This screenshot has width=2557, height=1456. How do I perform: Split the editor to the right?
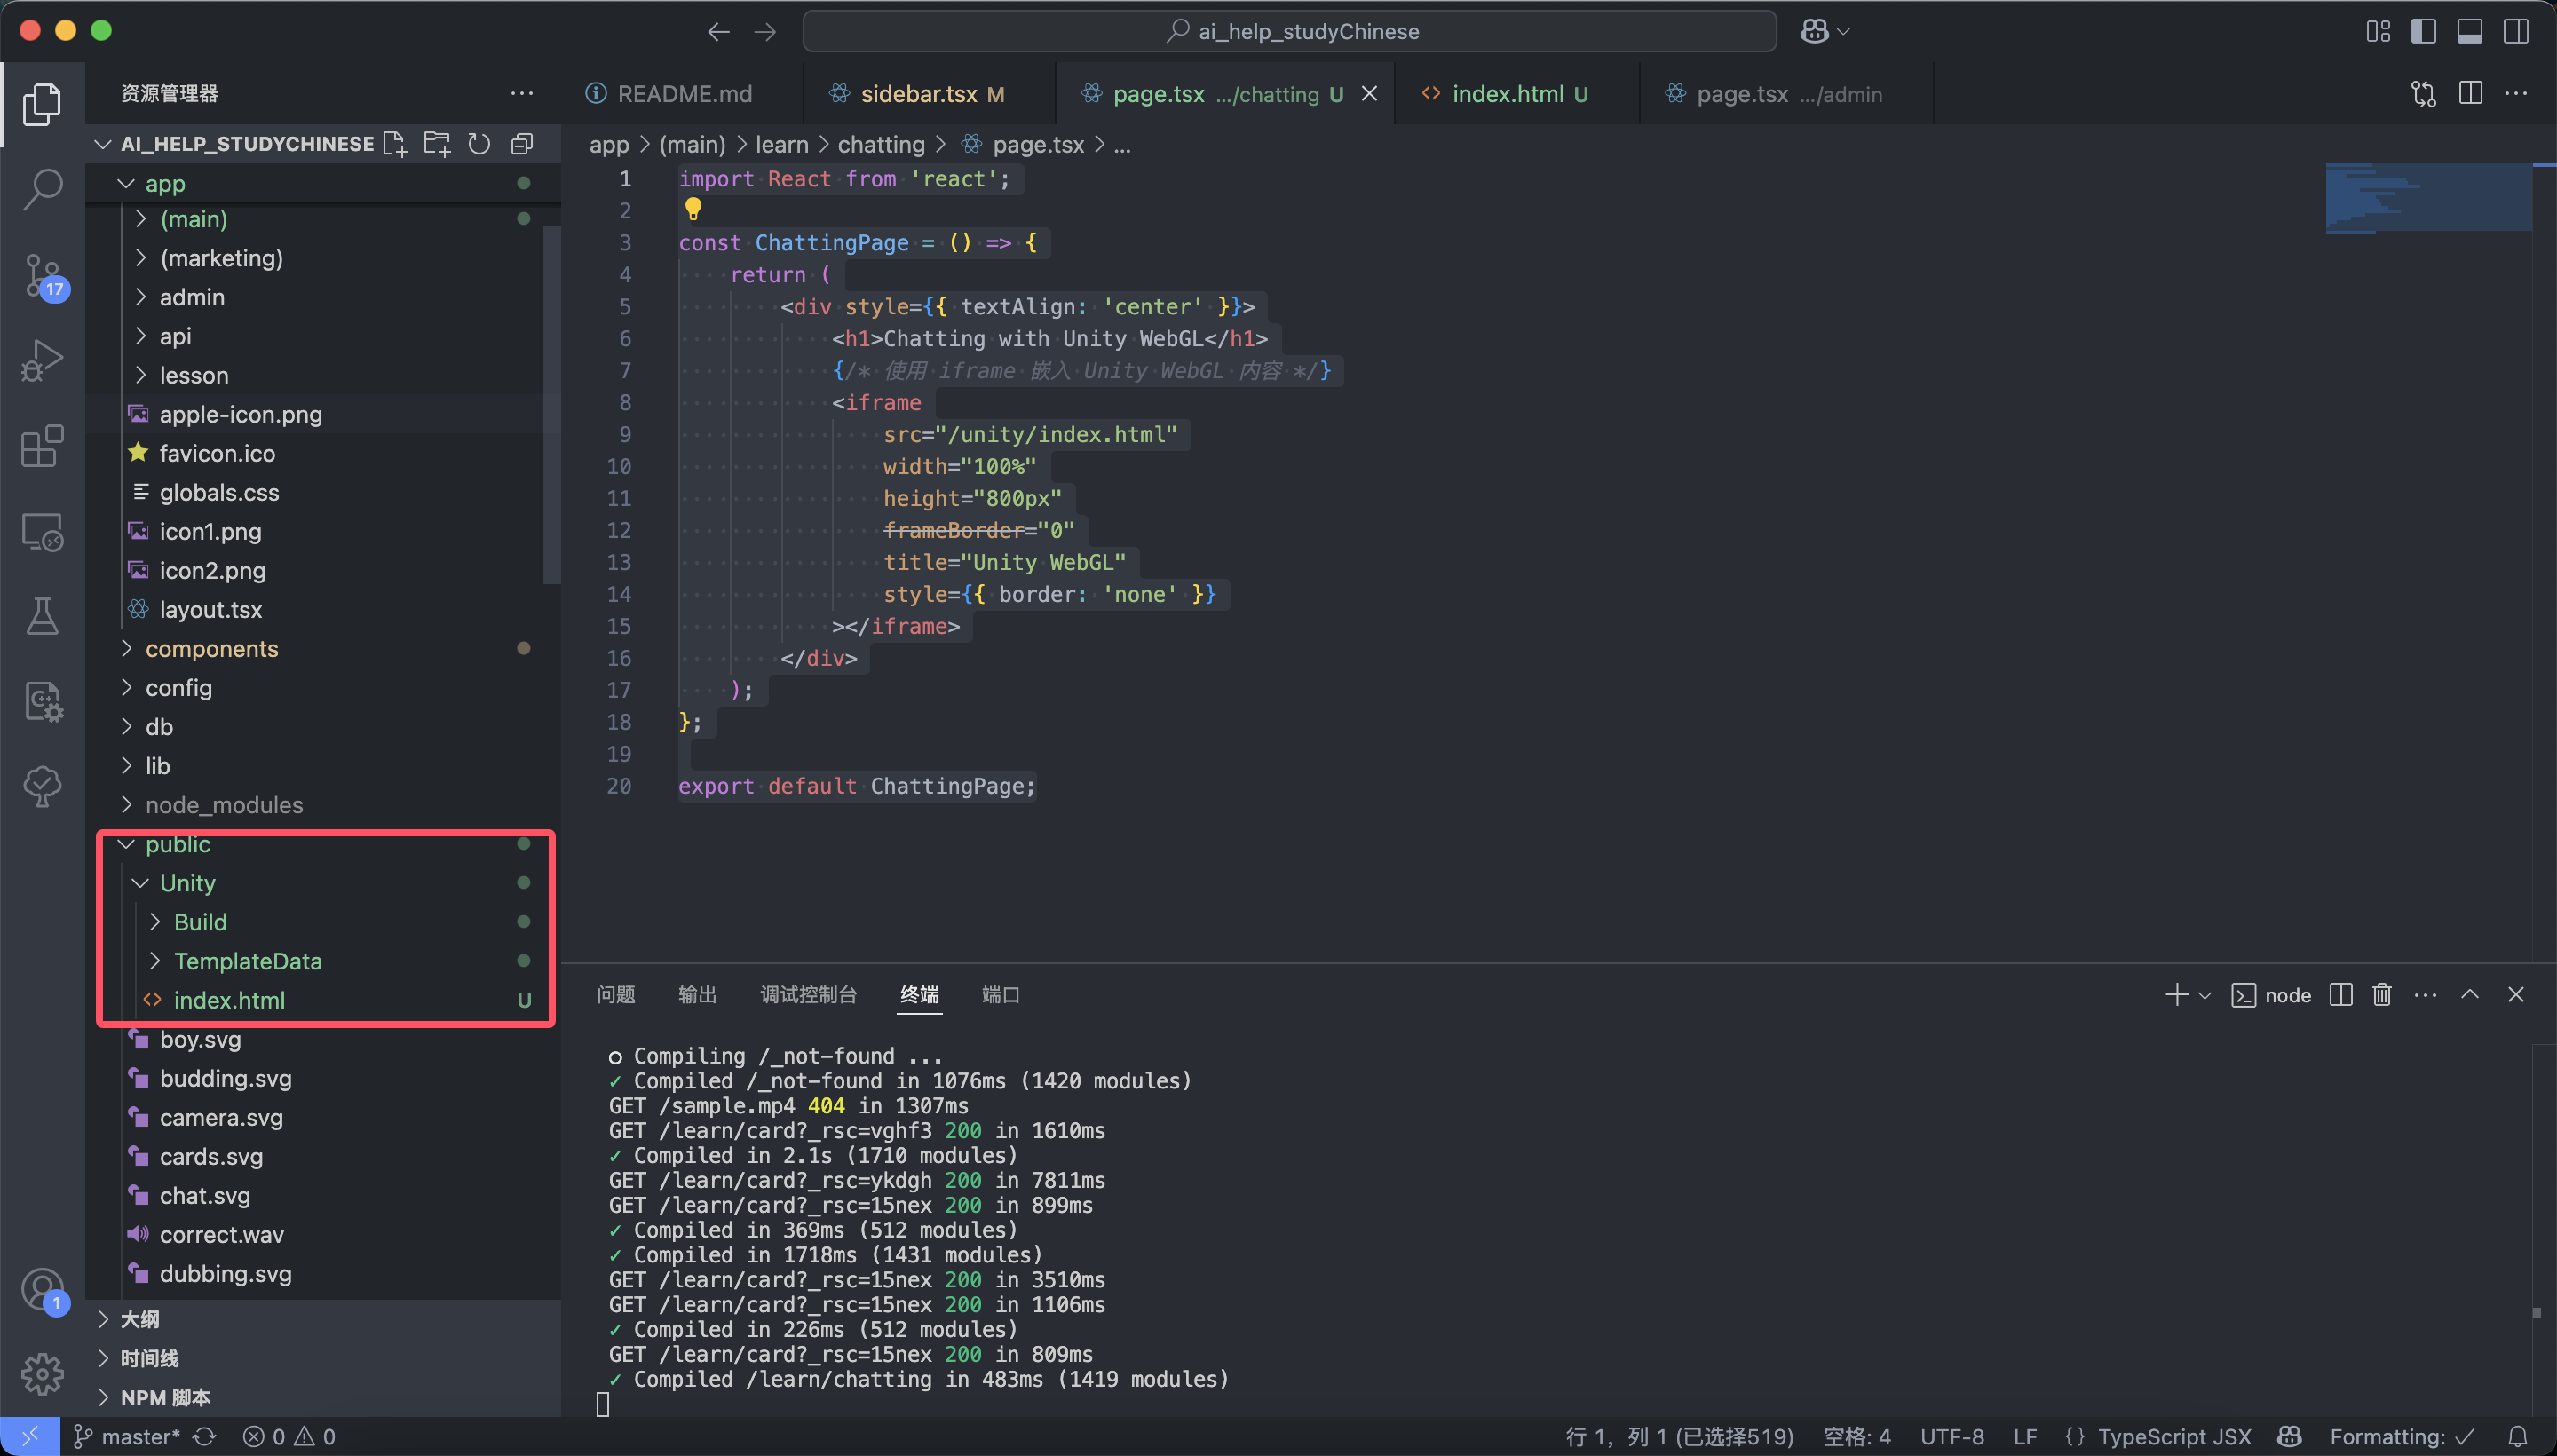pyautogui.click(x=2470, y=93)
